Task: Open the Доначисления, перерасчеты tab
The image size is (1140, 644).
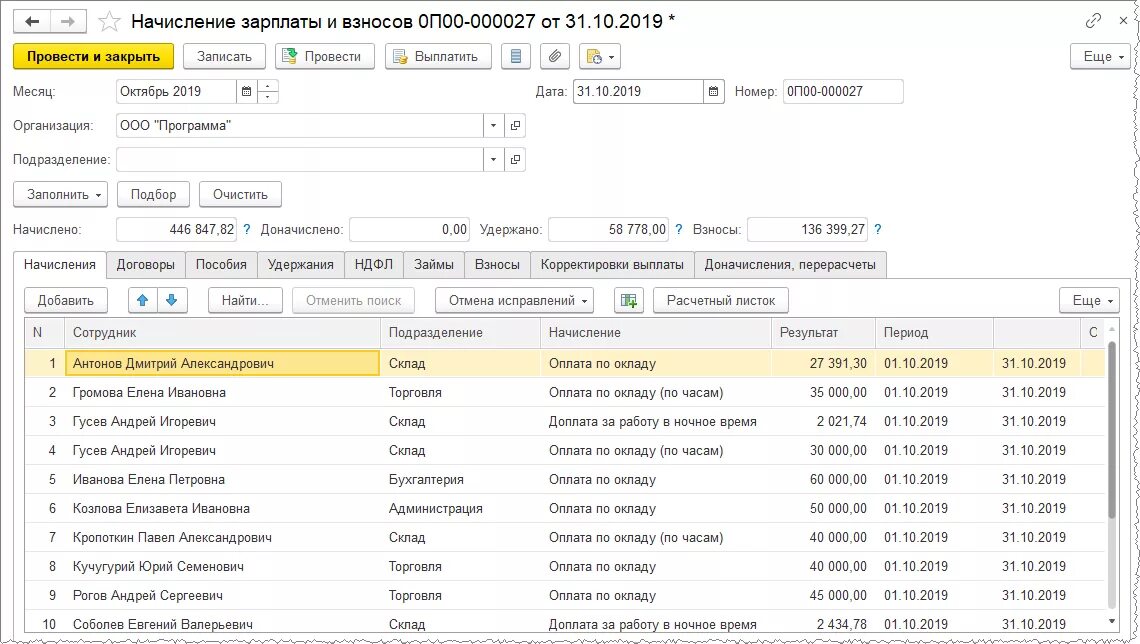Action: click(790, 265)
